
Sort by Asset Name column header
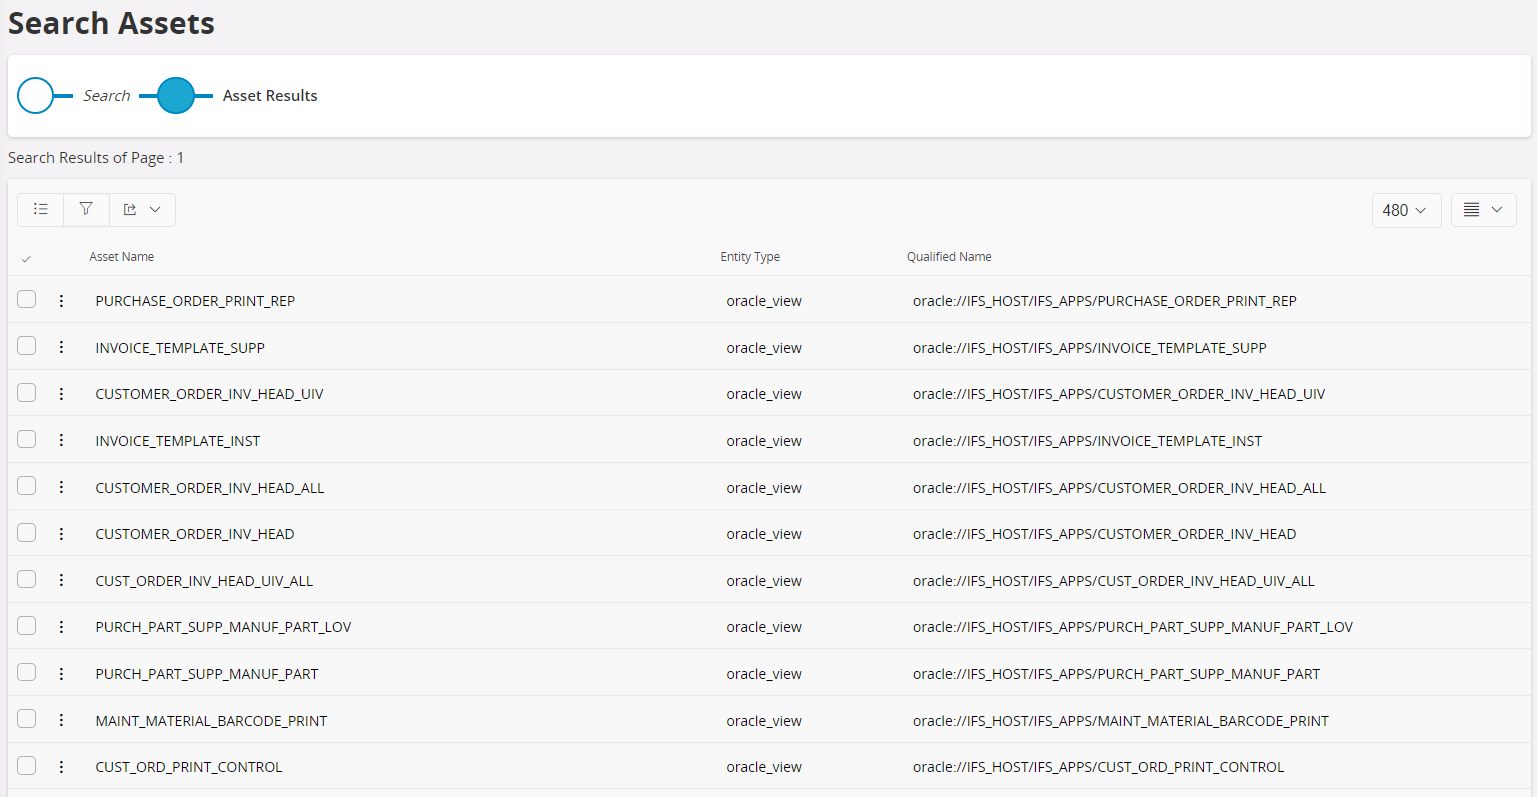coord(122,257)
